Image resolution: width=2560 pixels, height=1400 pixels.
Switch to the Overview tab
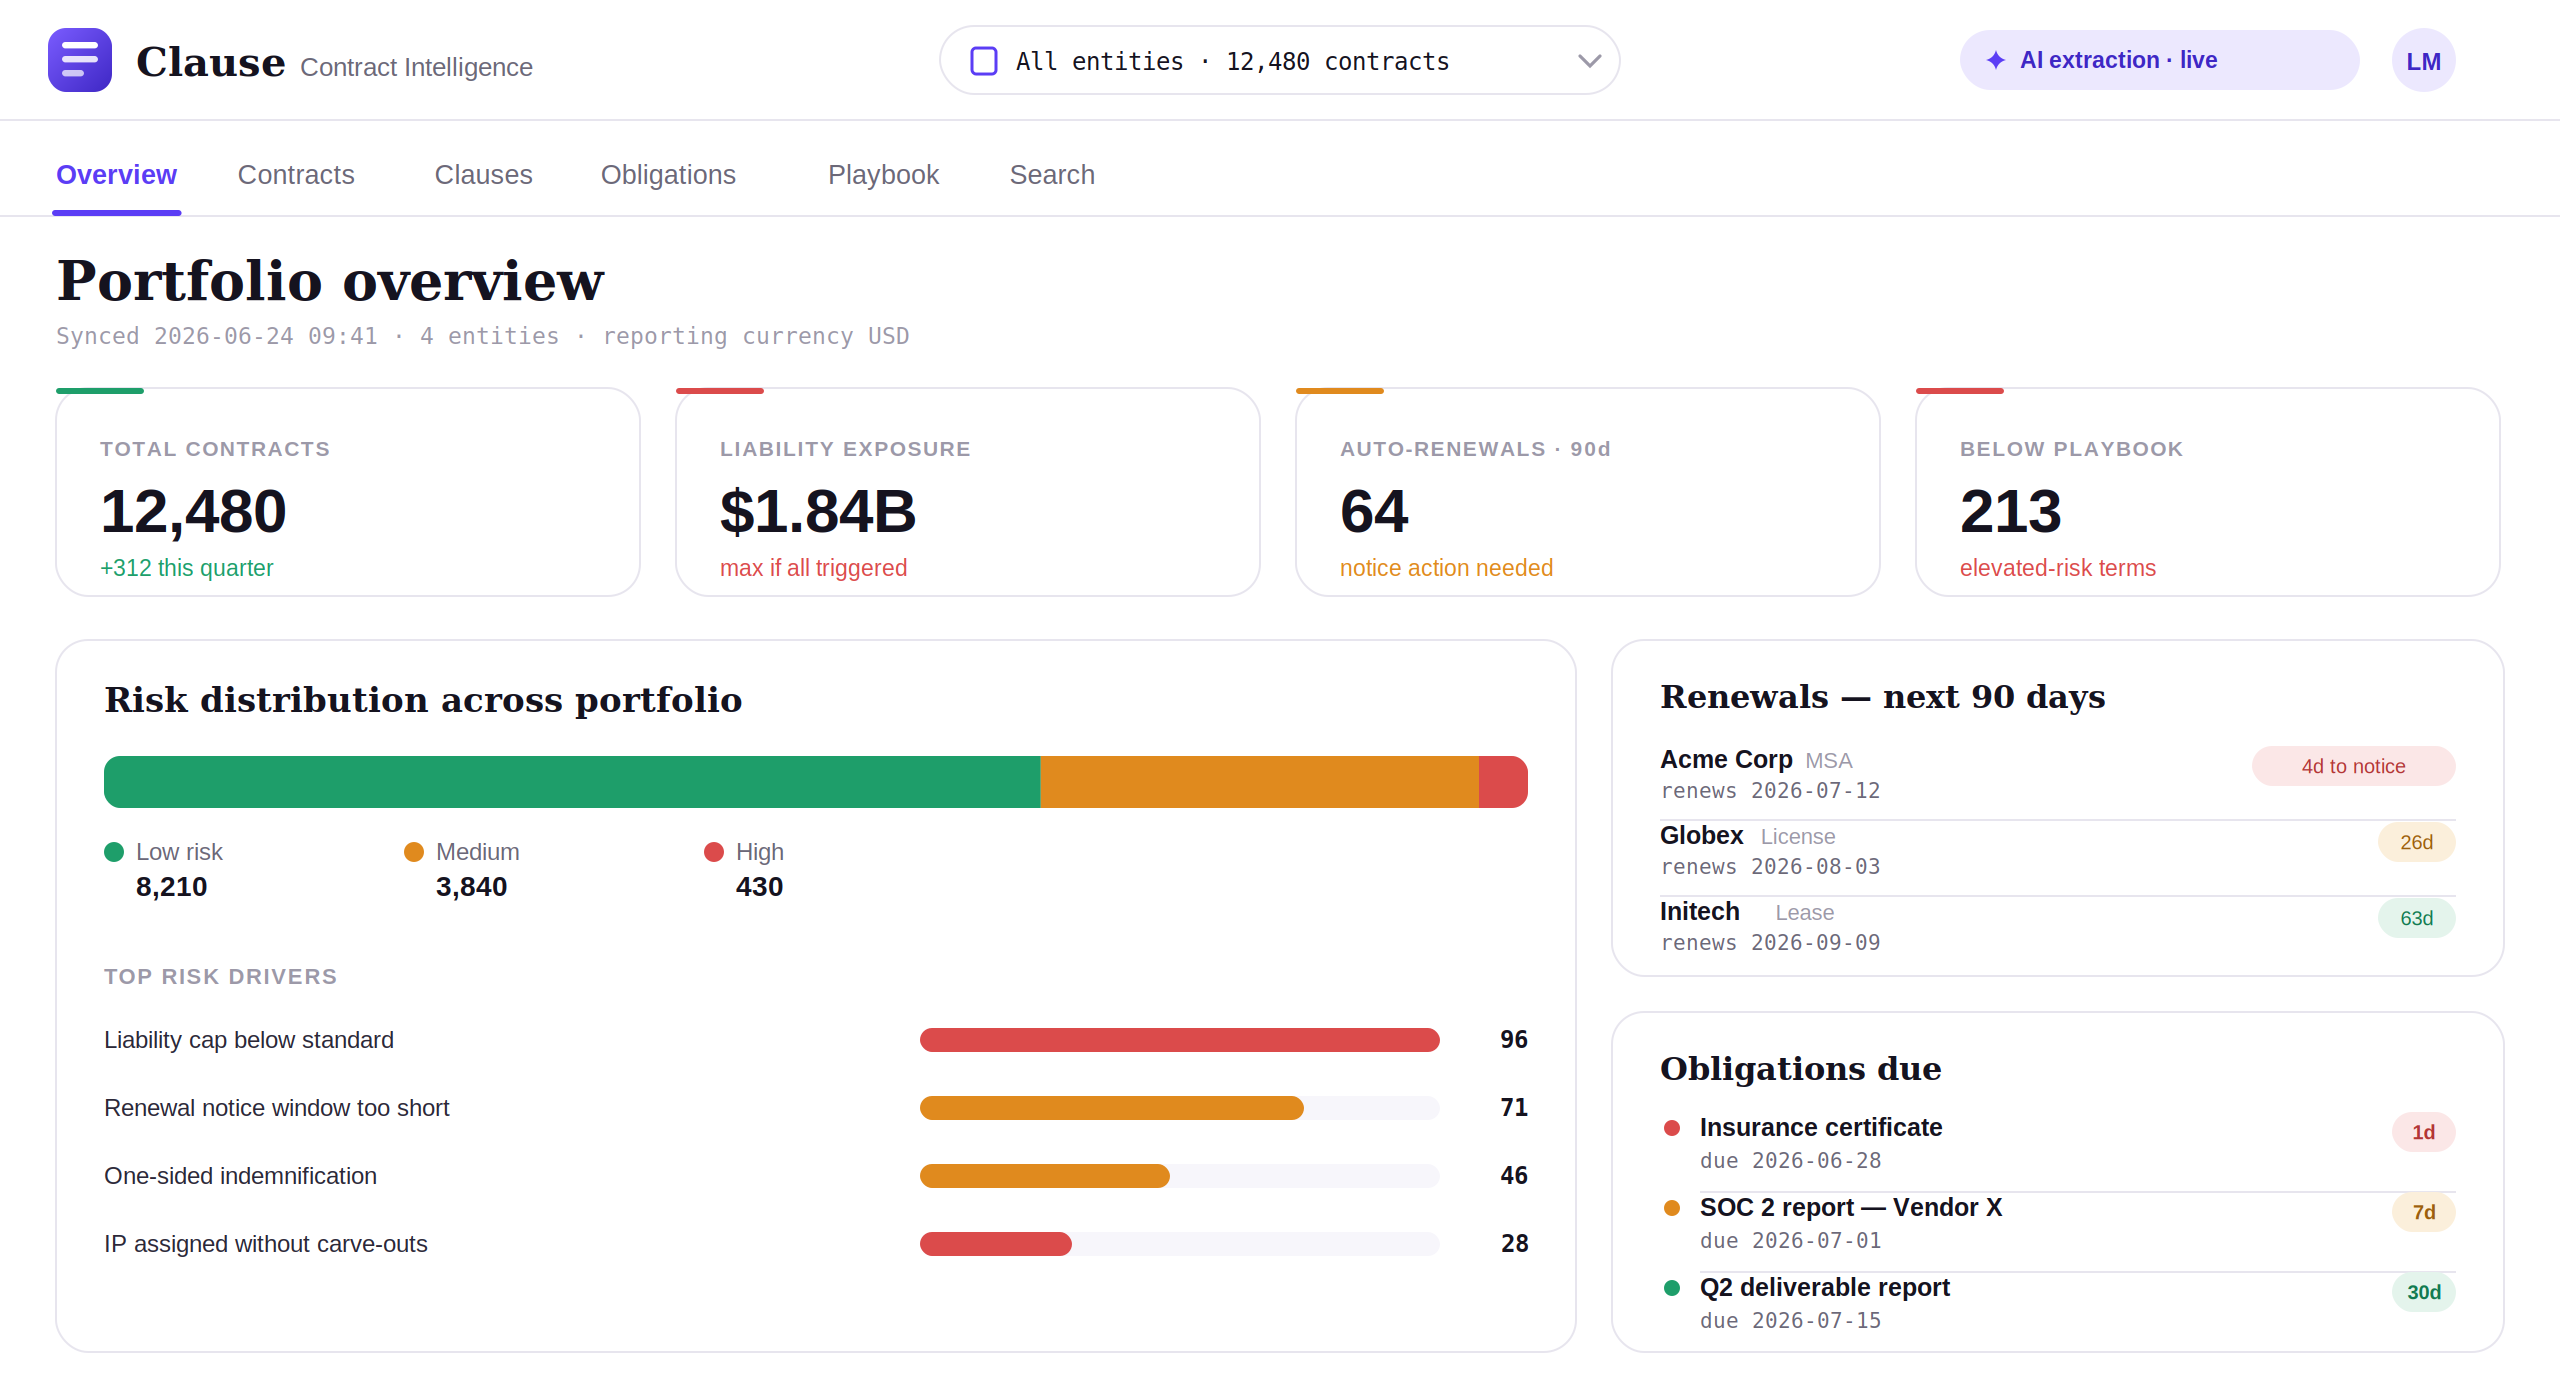(116, 175)
